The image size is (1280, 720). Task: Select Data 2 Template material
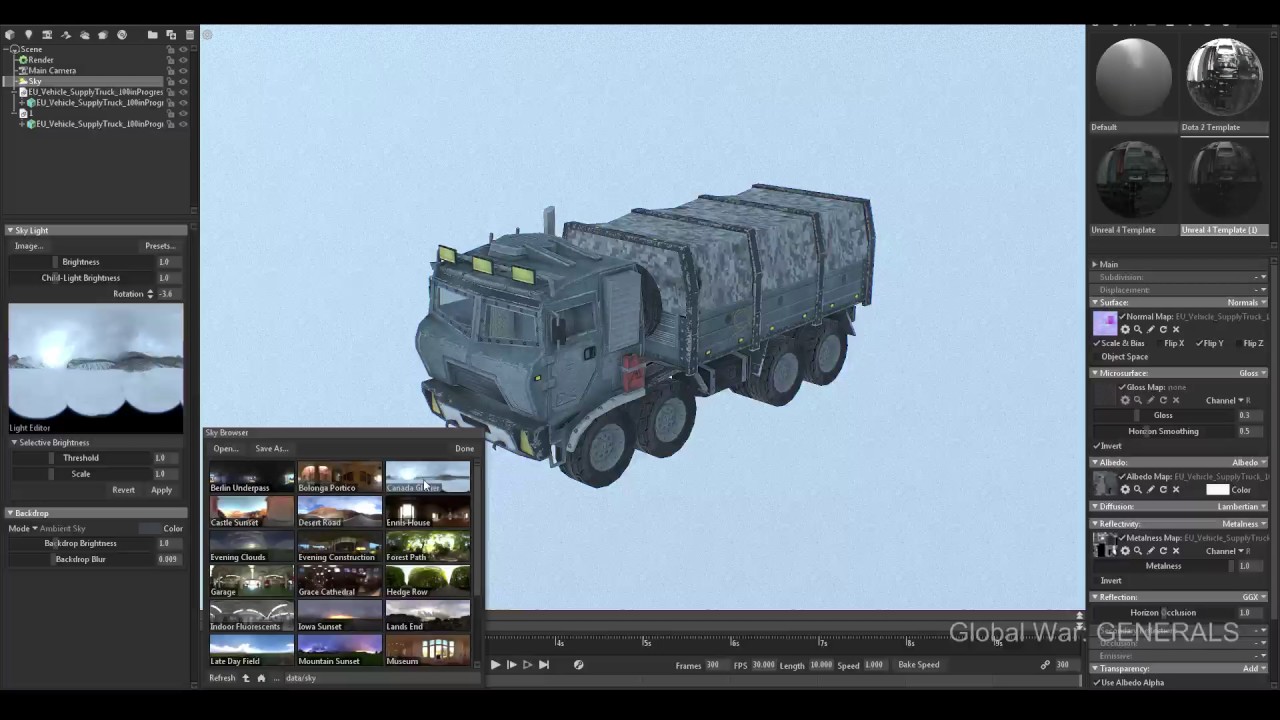pyautogui.click(x=1223, y=79)
